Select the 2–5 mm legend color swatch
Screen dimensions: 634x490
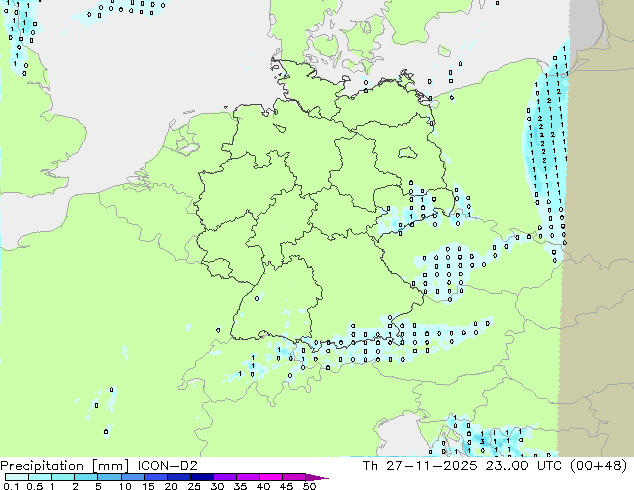[x=86, y=477]
